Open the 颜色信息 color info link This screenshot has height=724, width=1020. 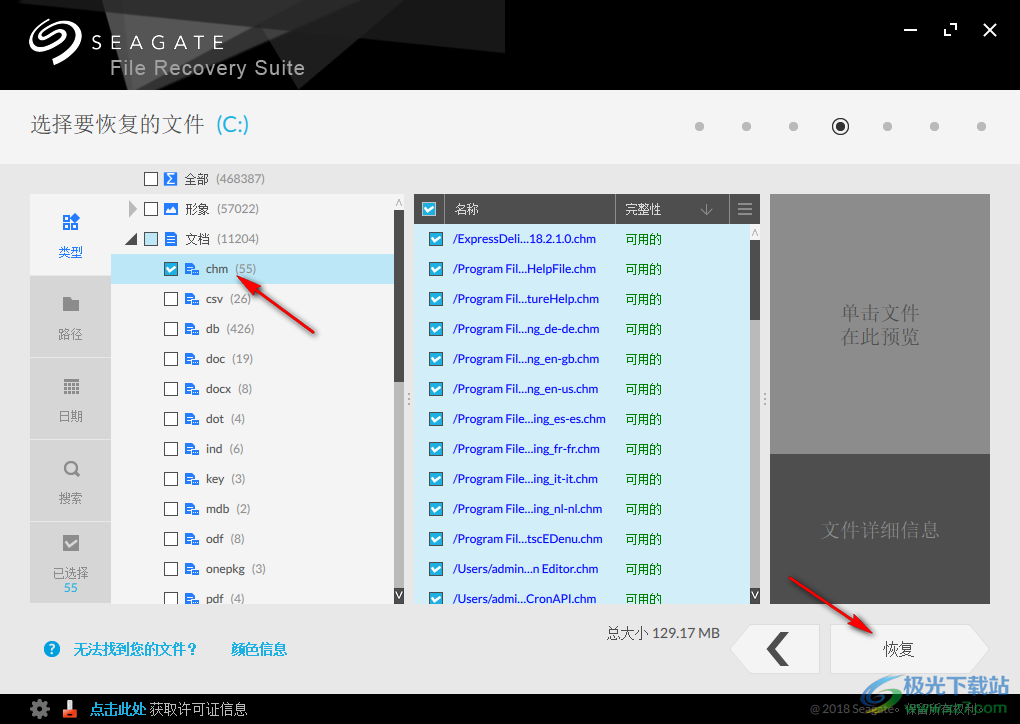(x=259, y=649)
